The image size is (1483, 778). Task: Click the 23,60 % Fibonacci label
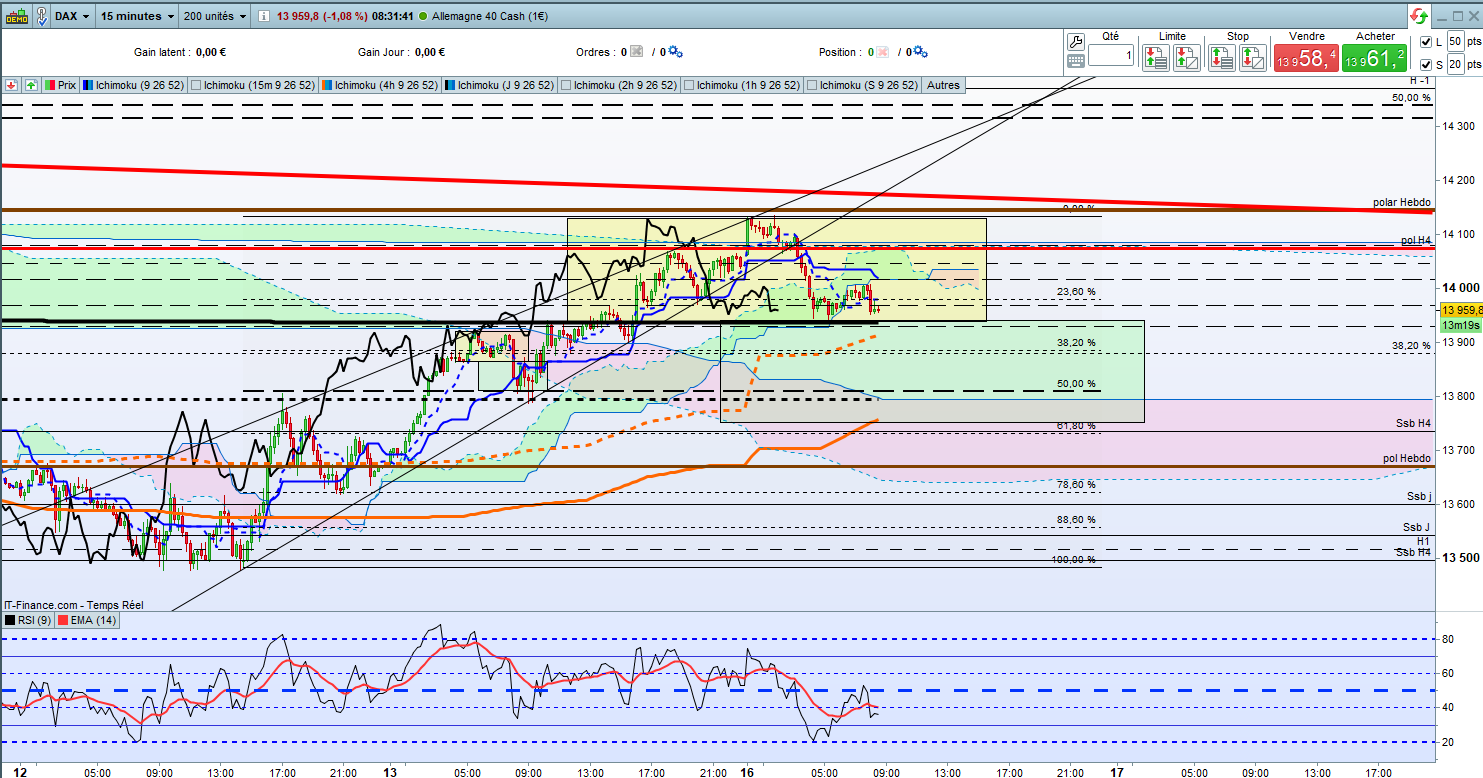(x=1076, y=292)
